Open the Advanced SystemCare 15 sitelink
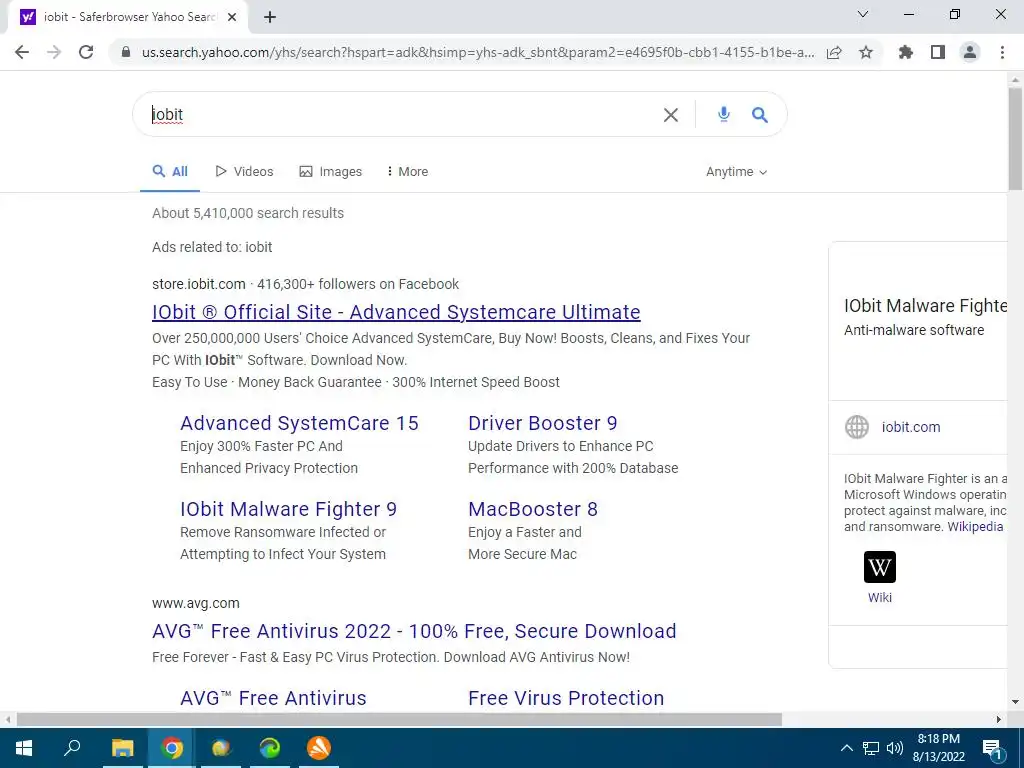Image resolution: width=1024 pixels, height=768 pixels. (299, 423)
